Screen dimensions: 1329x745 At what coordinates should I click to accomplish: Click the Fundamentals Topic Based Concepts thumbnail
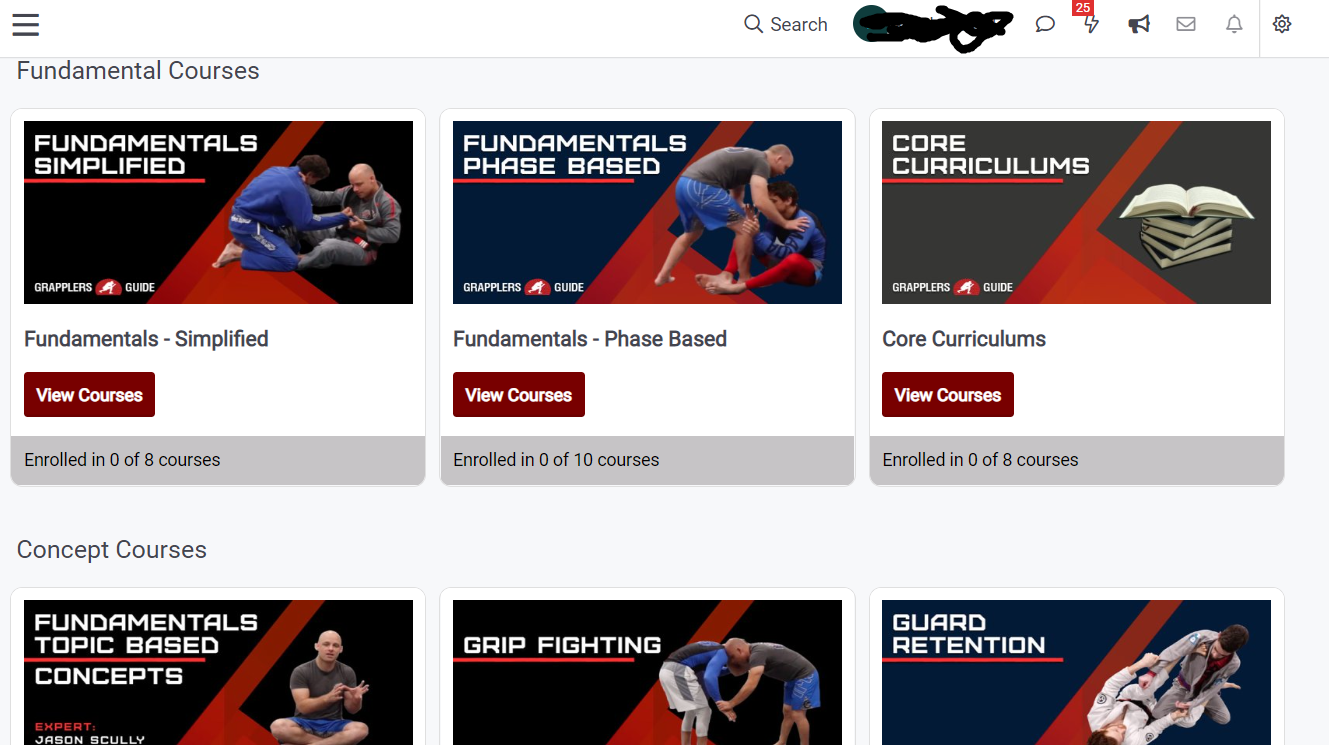pyautogui.click(x=218, y=672)
